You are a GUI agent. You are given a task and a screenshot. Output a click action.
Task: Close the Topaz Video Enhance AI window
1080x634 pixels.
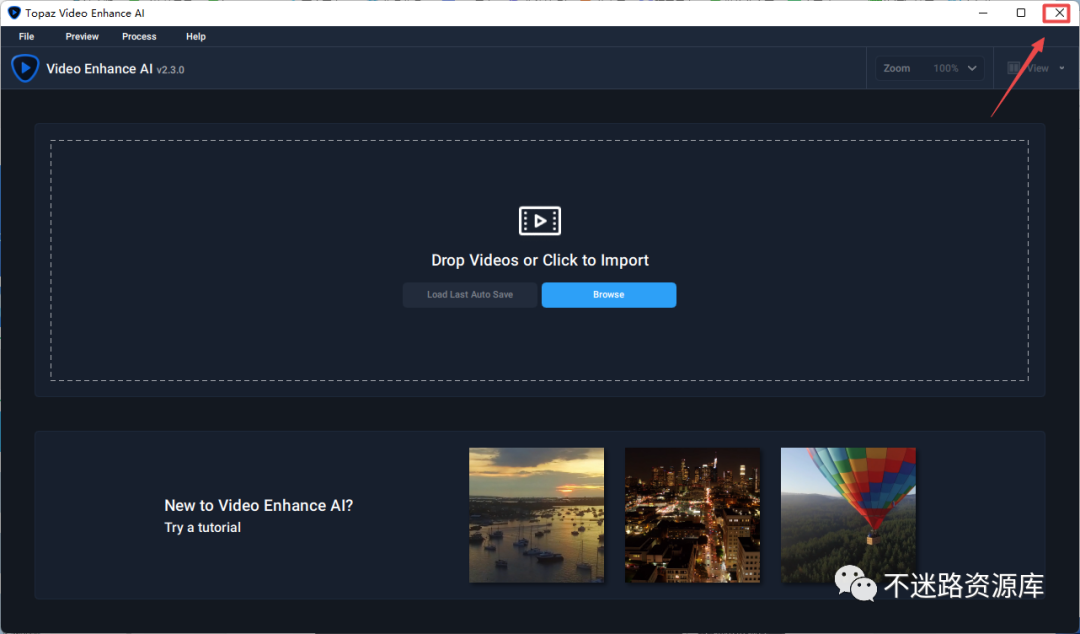[x=1059, y=13]
